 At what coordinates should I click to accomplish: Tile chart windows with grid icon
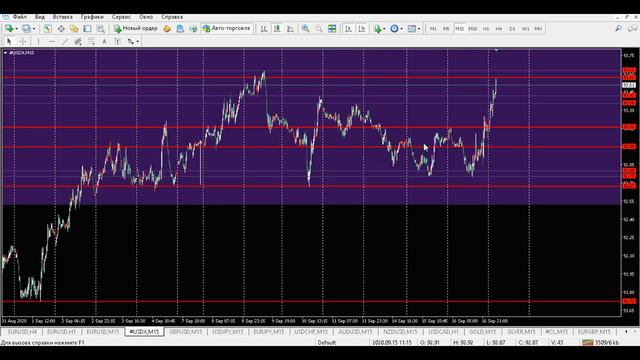click(x=332, y=29)
